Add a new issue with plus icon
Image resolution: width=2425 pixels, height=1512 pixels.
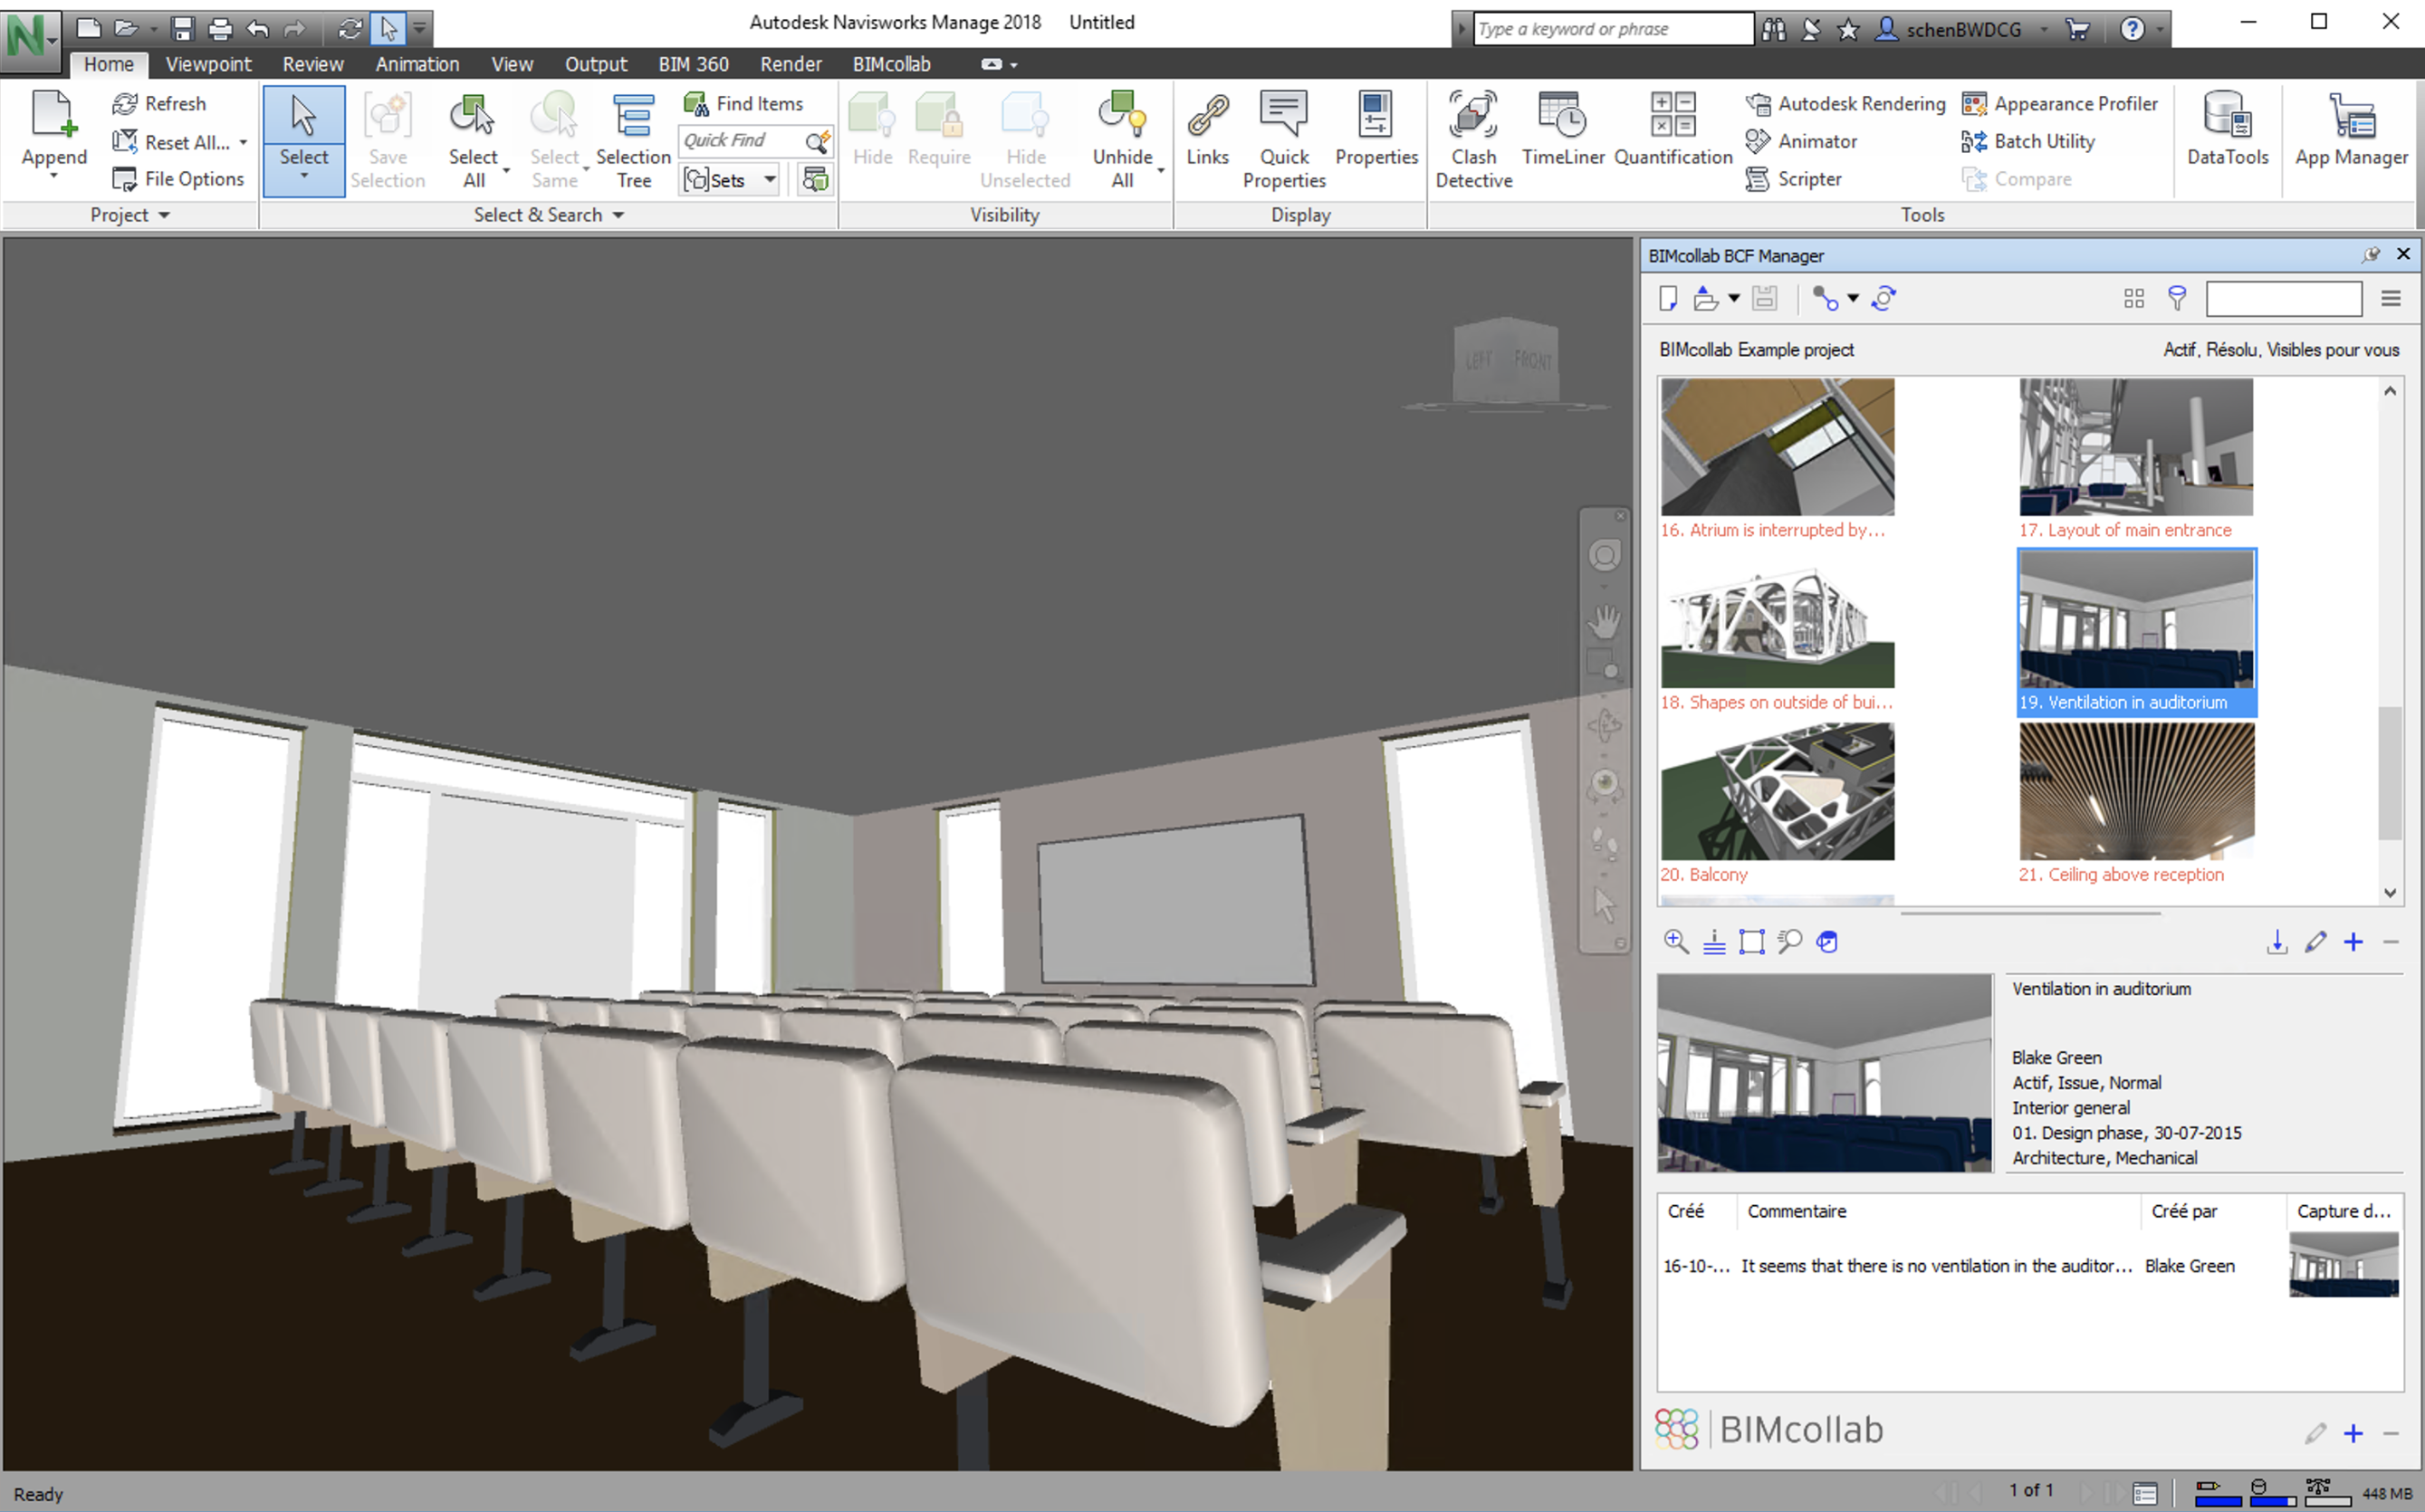coord(2353,941)
